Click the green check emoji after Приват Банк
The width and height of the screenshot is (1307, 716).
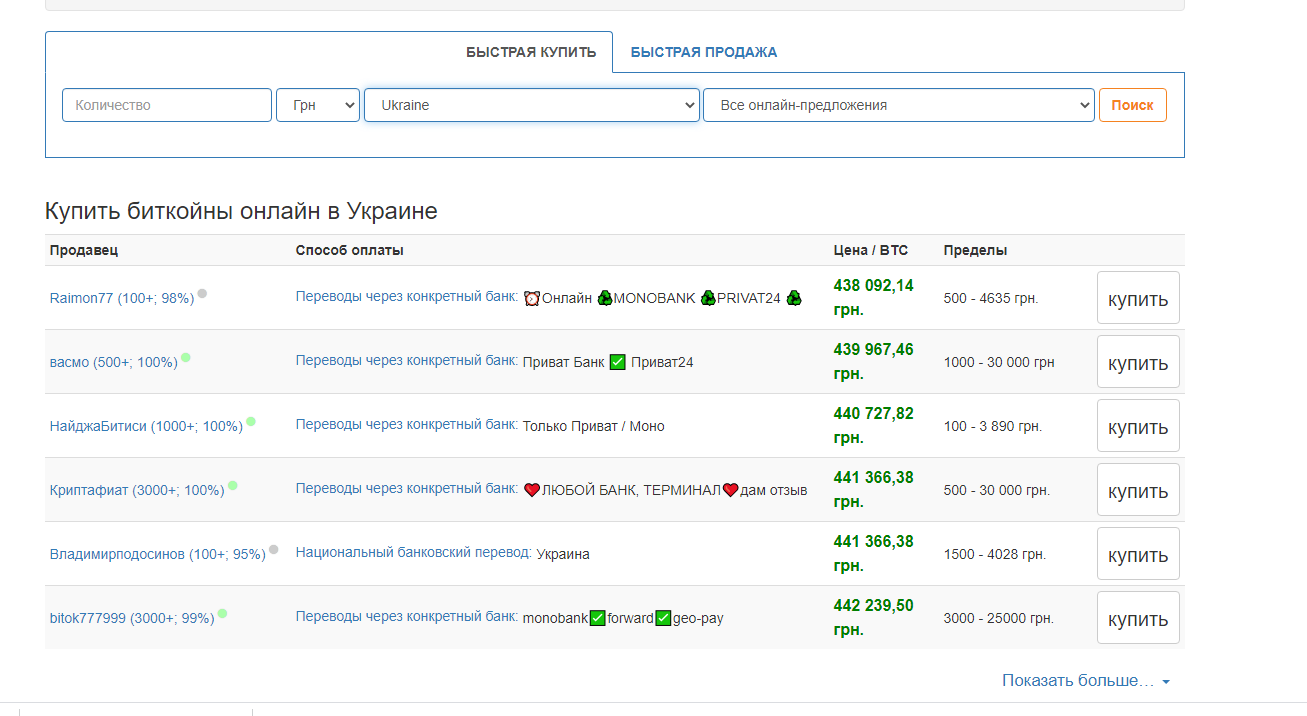[x=618, y=362]
